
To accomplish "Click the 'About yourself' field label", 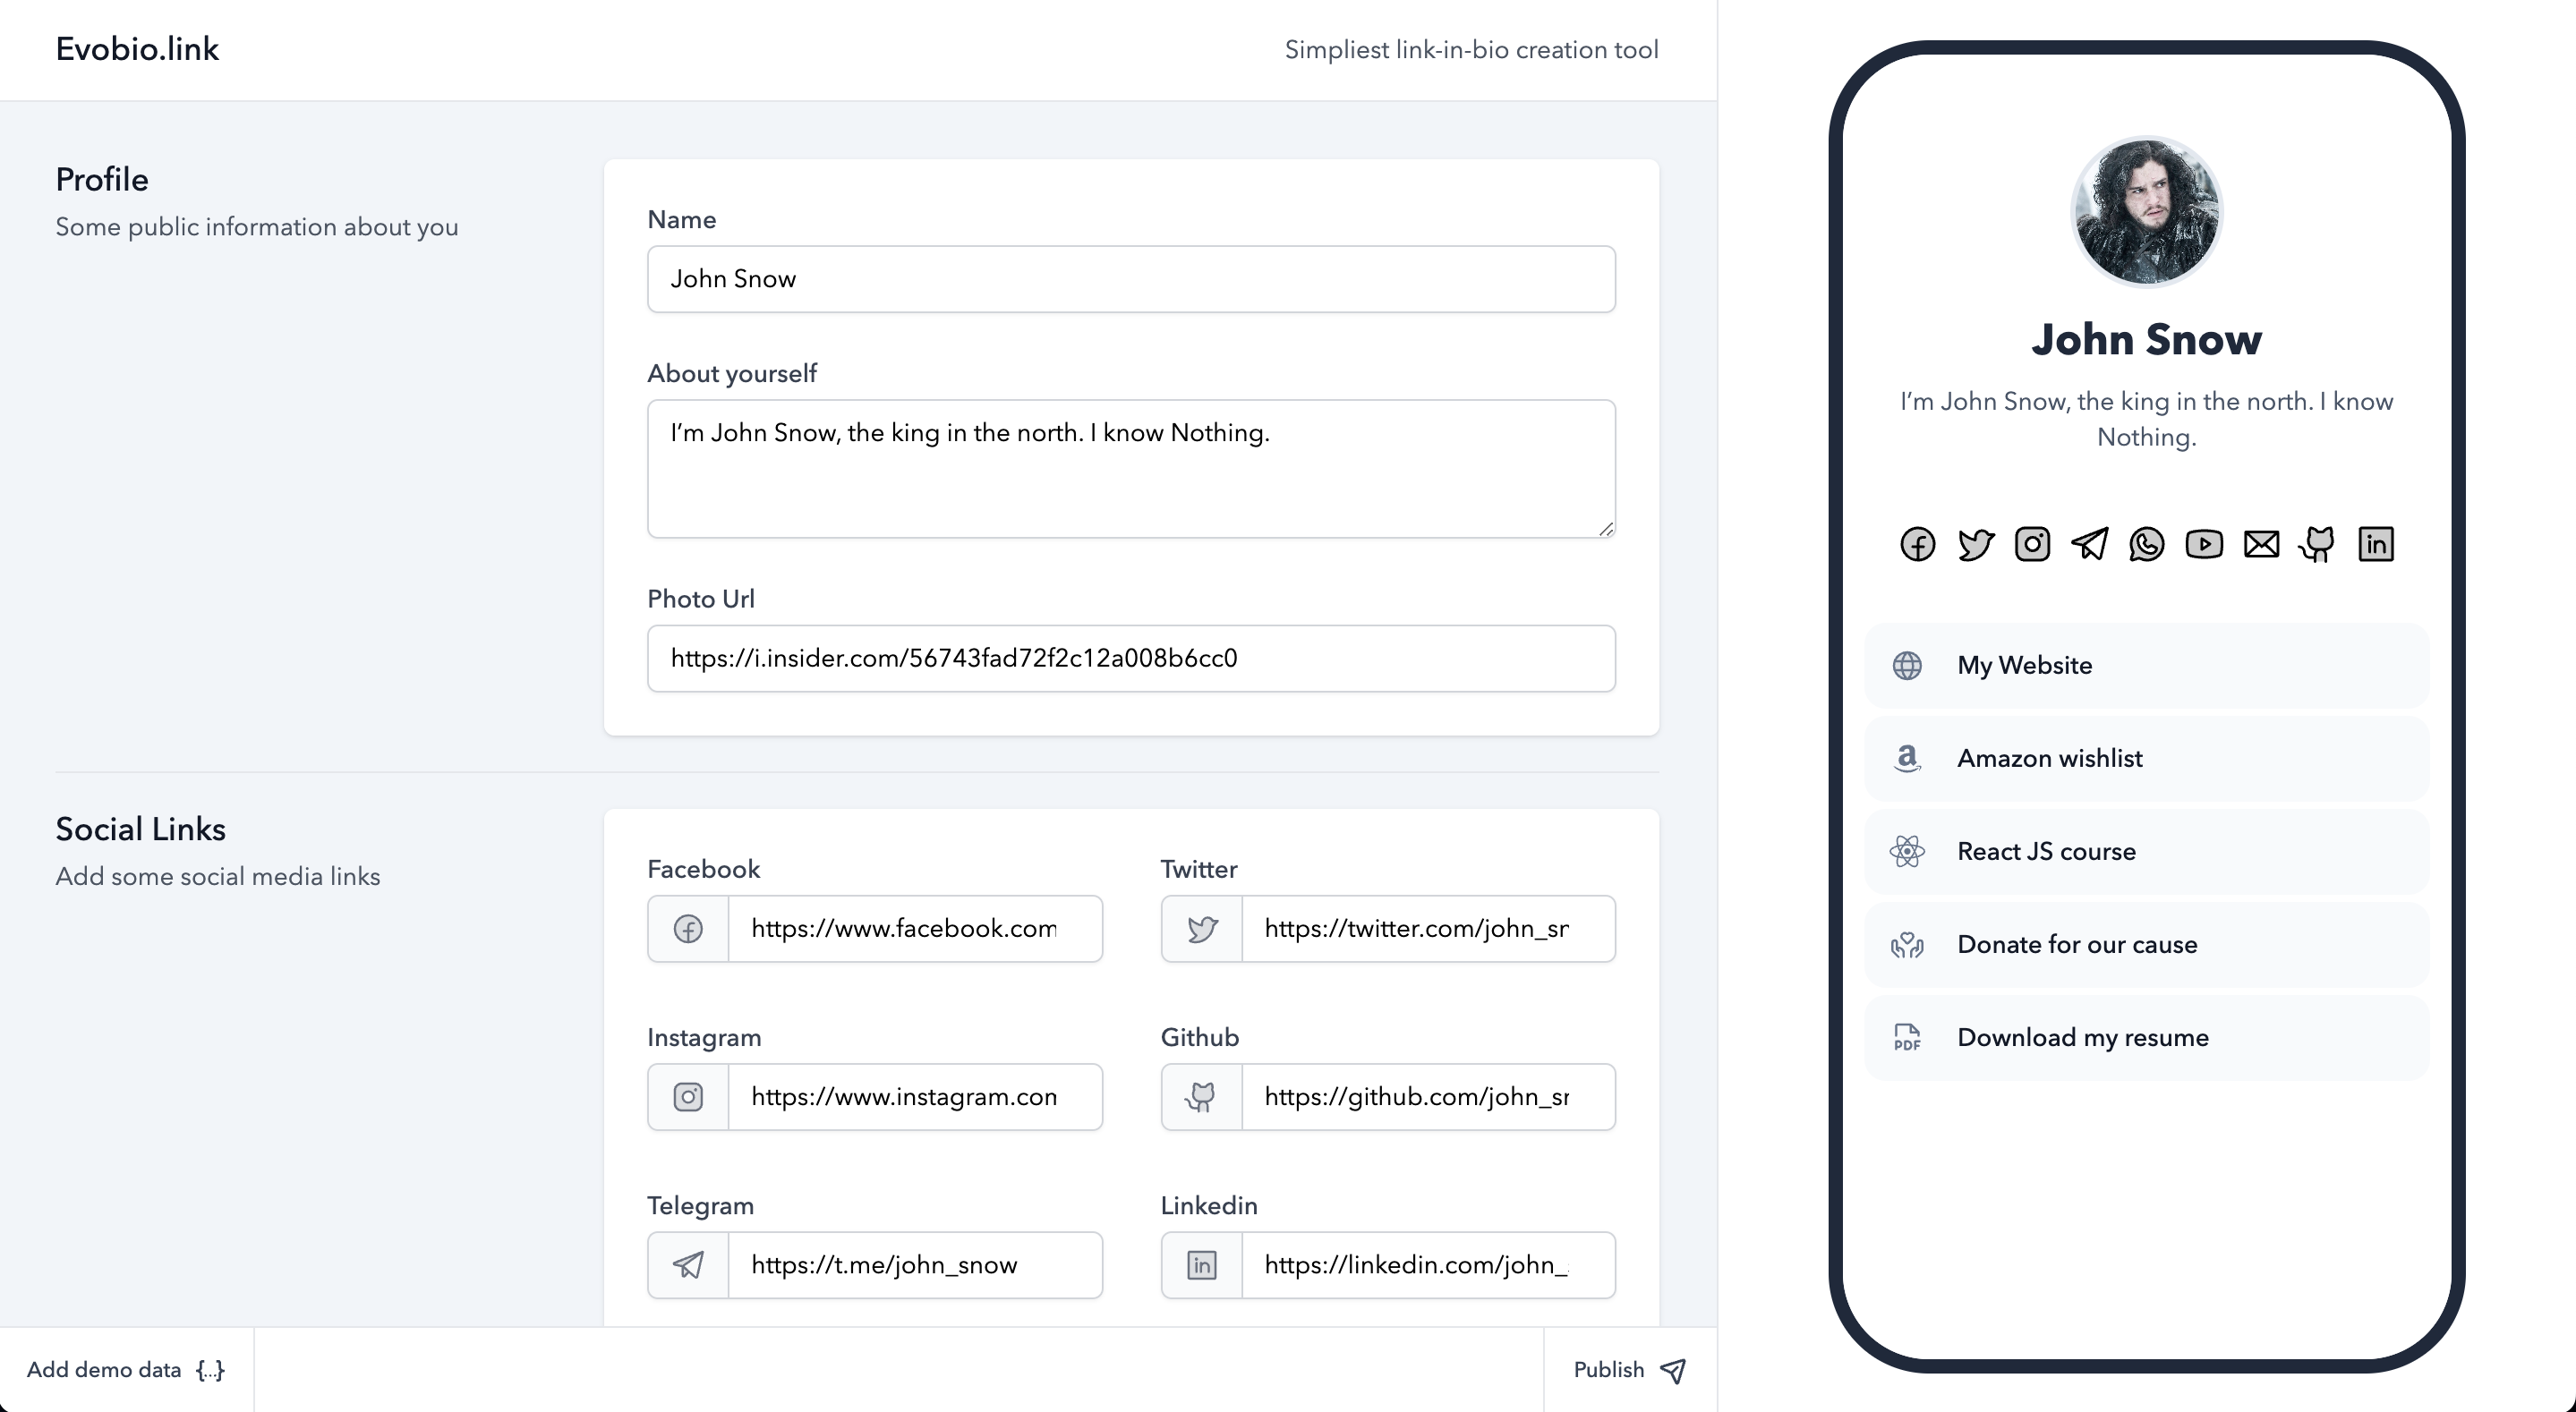I will [x=732, y=374].
